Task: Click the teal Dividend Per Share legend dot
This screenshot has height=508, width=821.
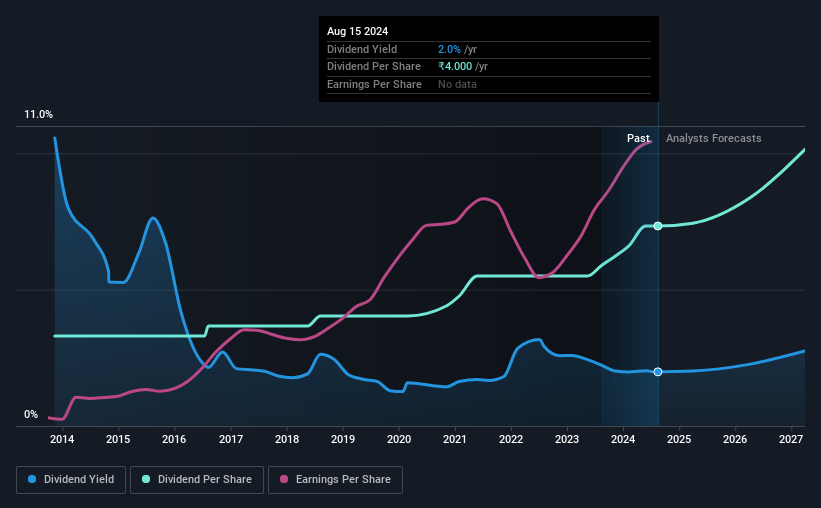Action: pos(146,479)
